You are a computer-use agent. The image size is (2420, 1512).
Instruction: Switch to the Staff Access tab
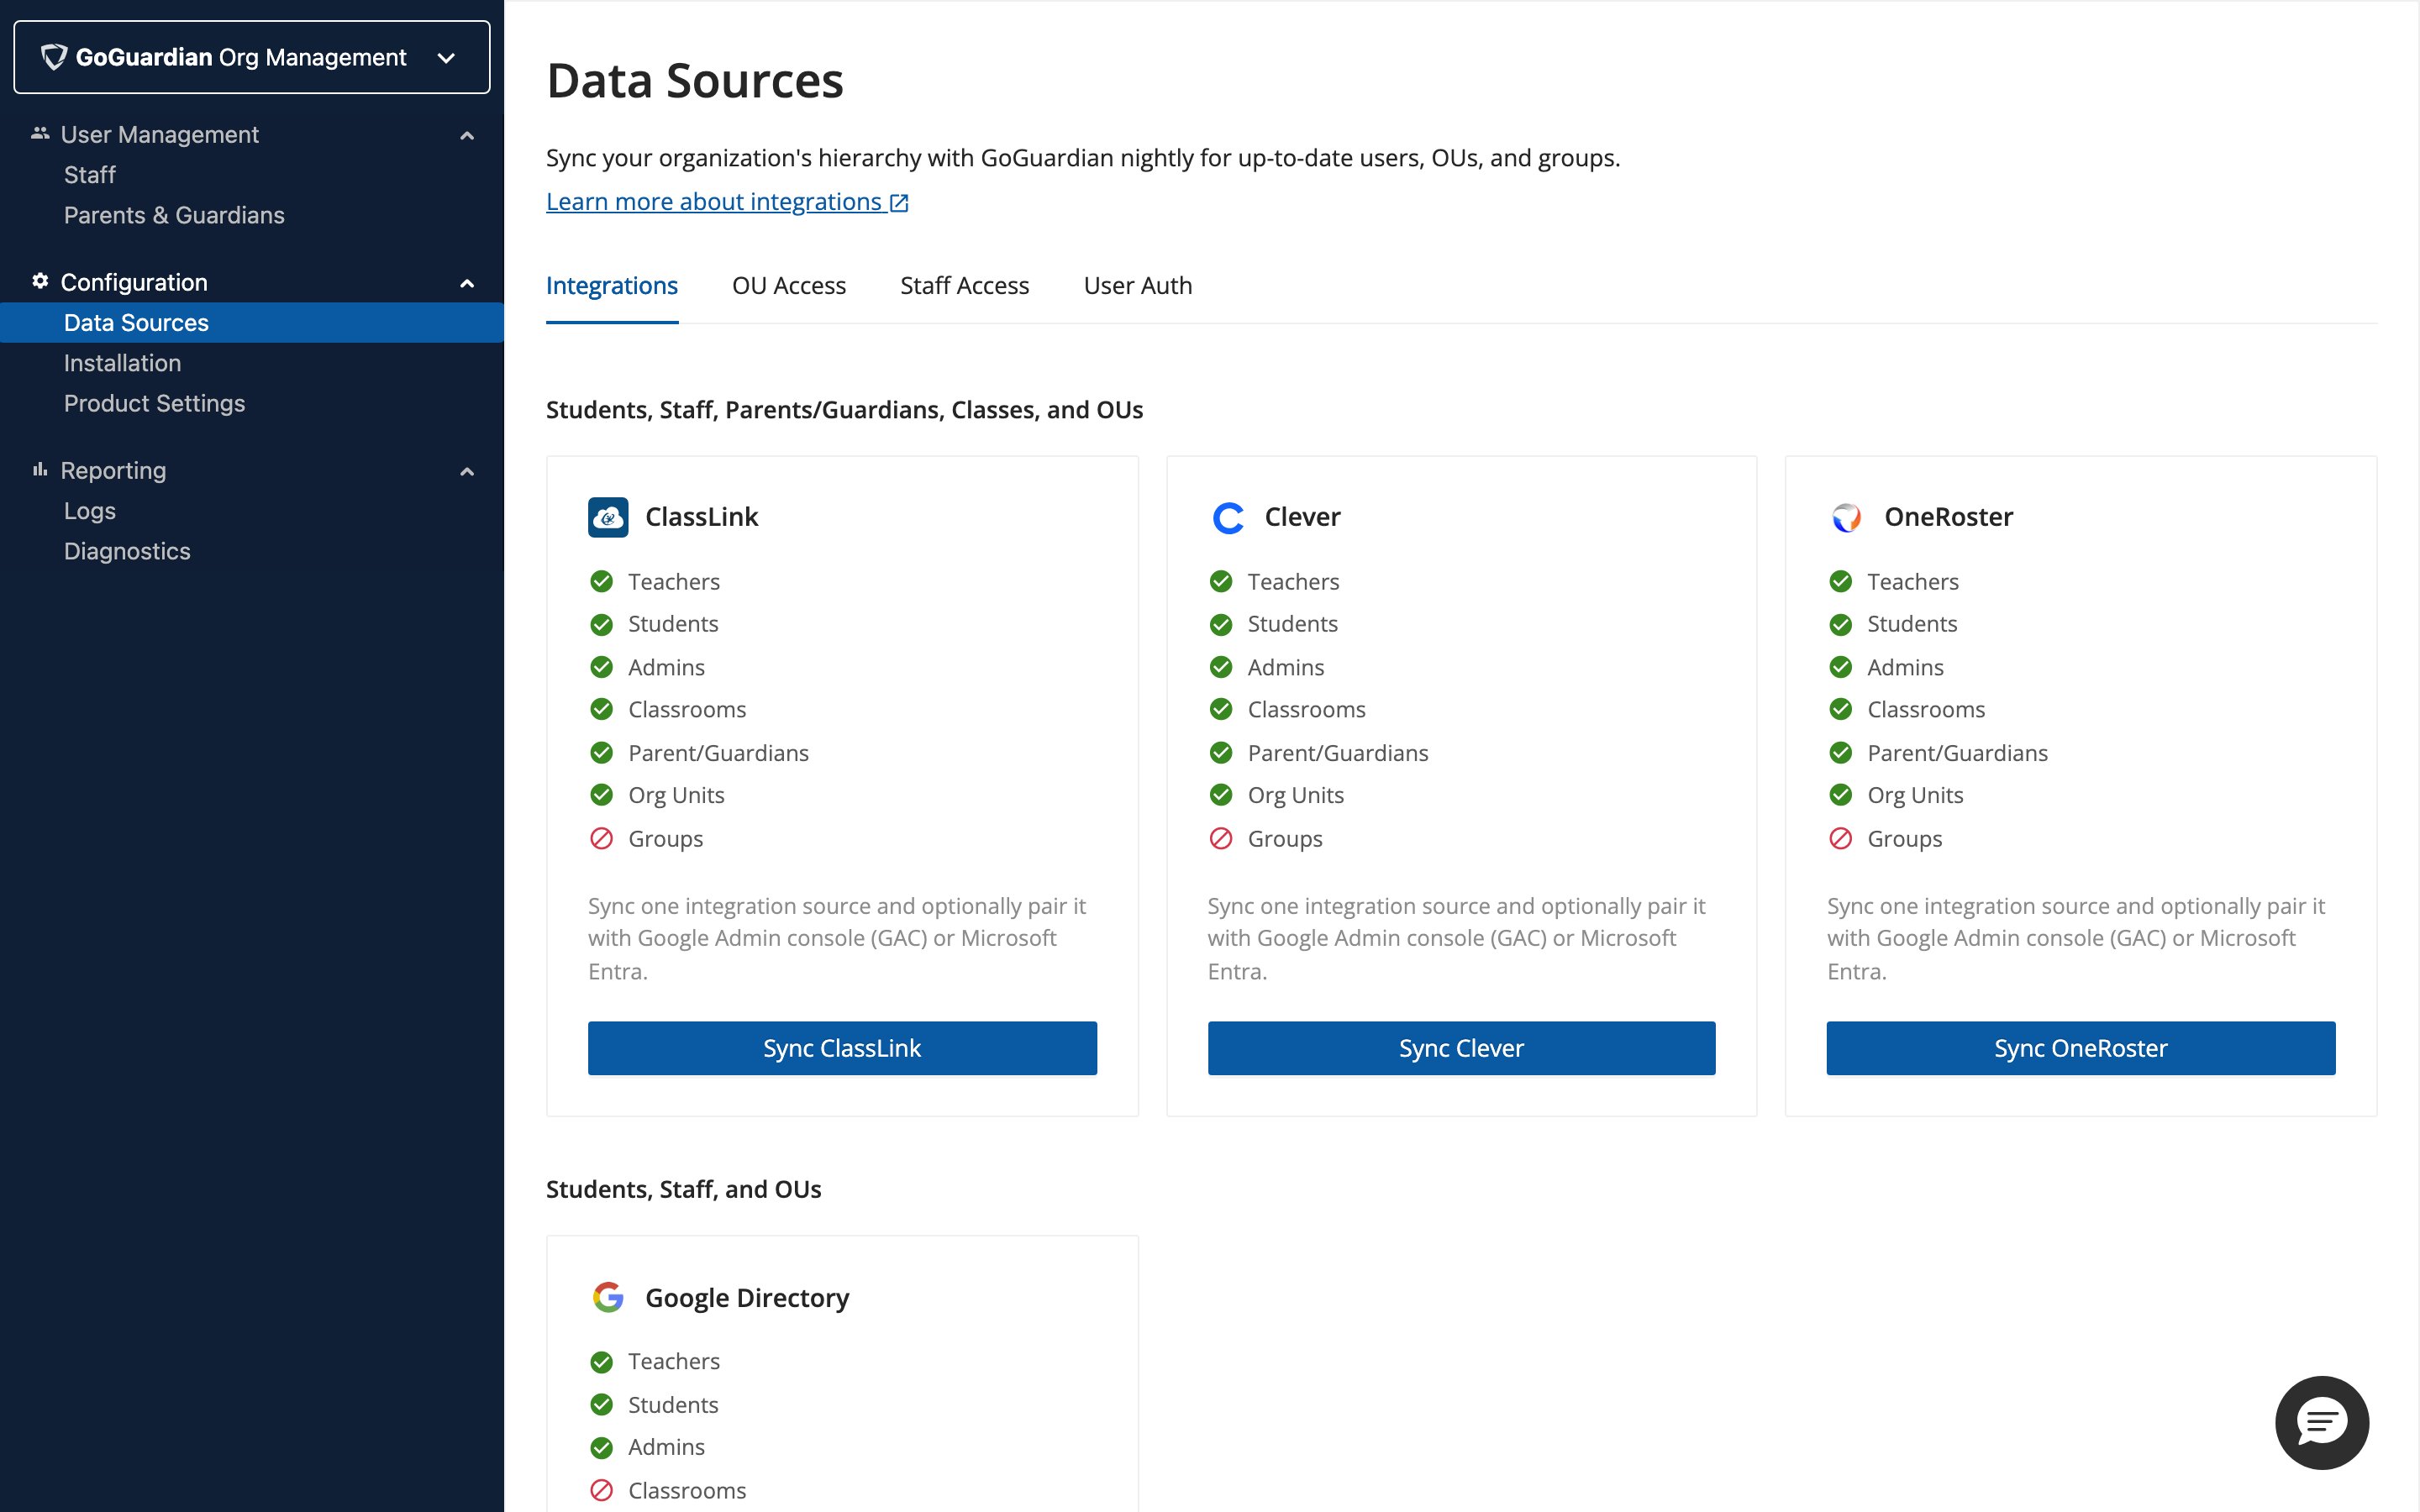[x=964, y=286]
